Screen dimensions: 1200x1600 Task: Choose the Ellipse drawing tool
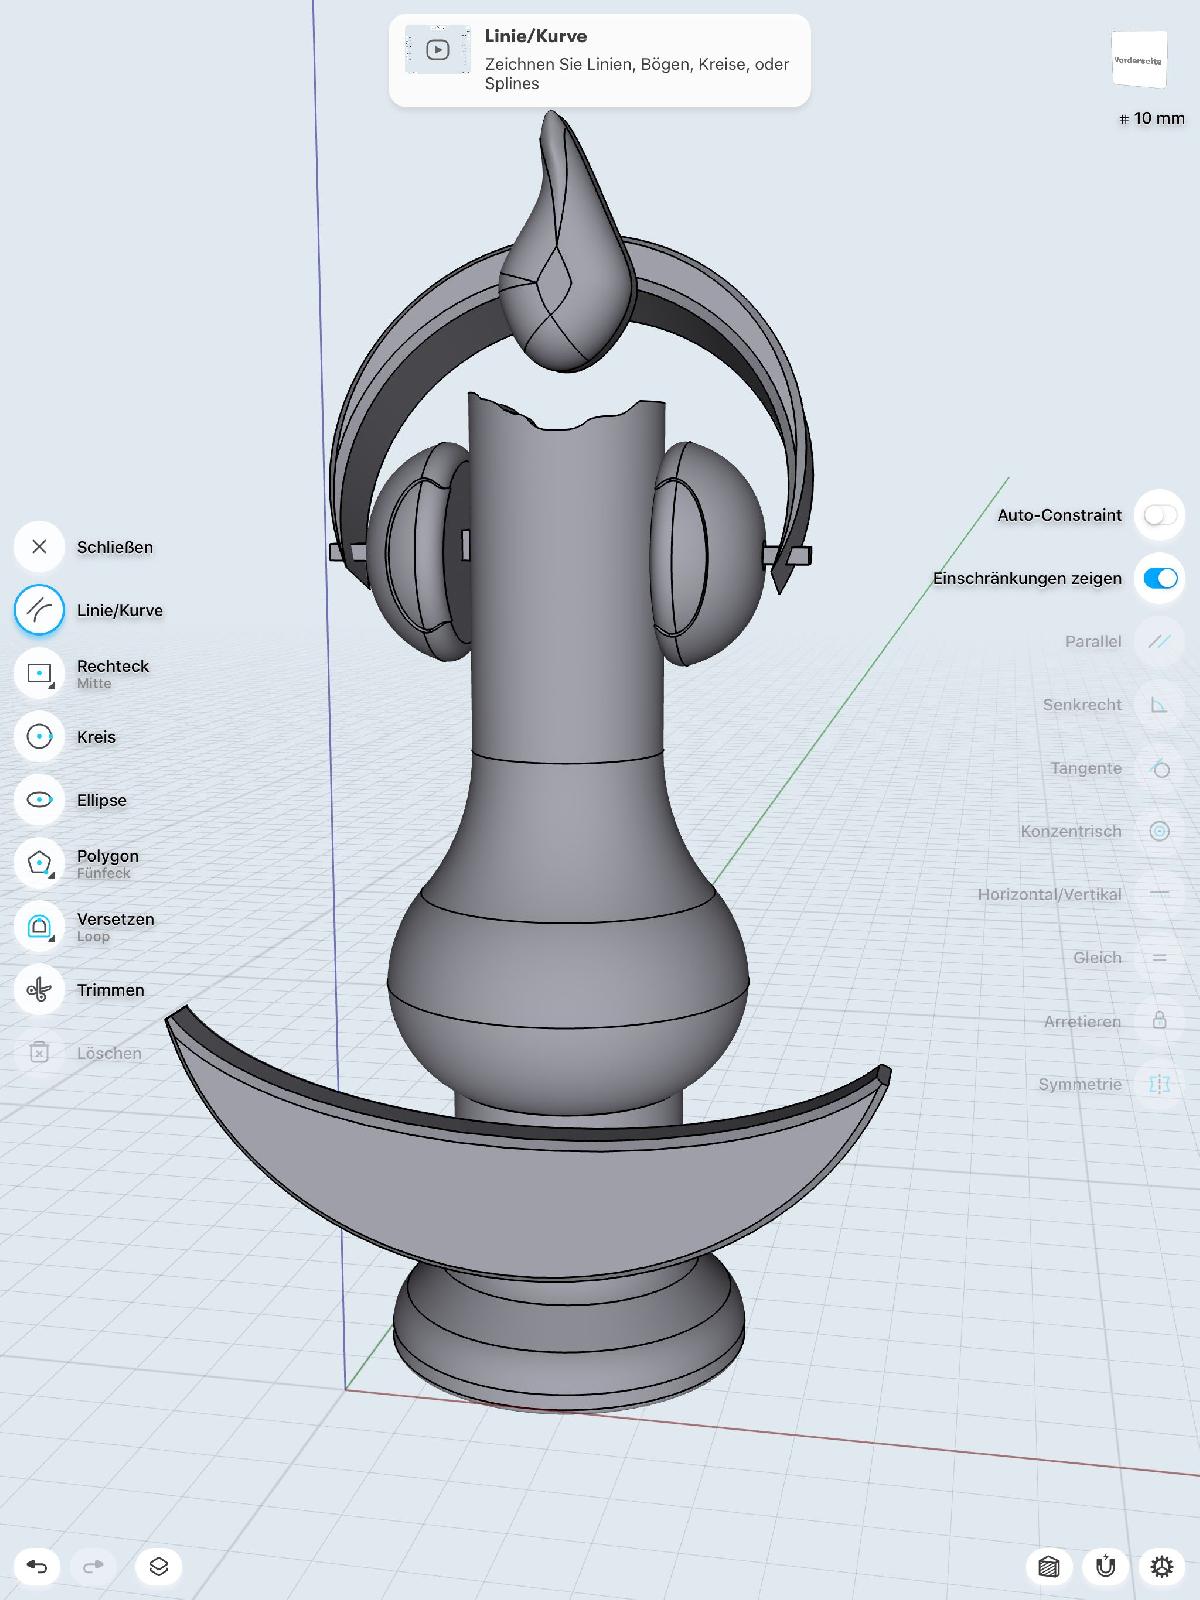39,800
